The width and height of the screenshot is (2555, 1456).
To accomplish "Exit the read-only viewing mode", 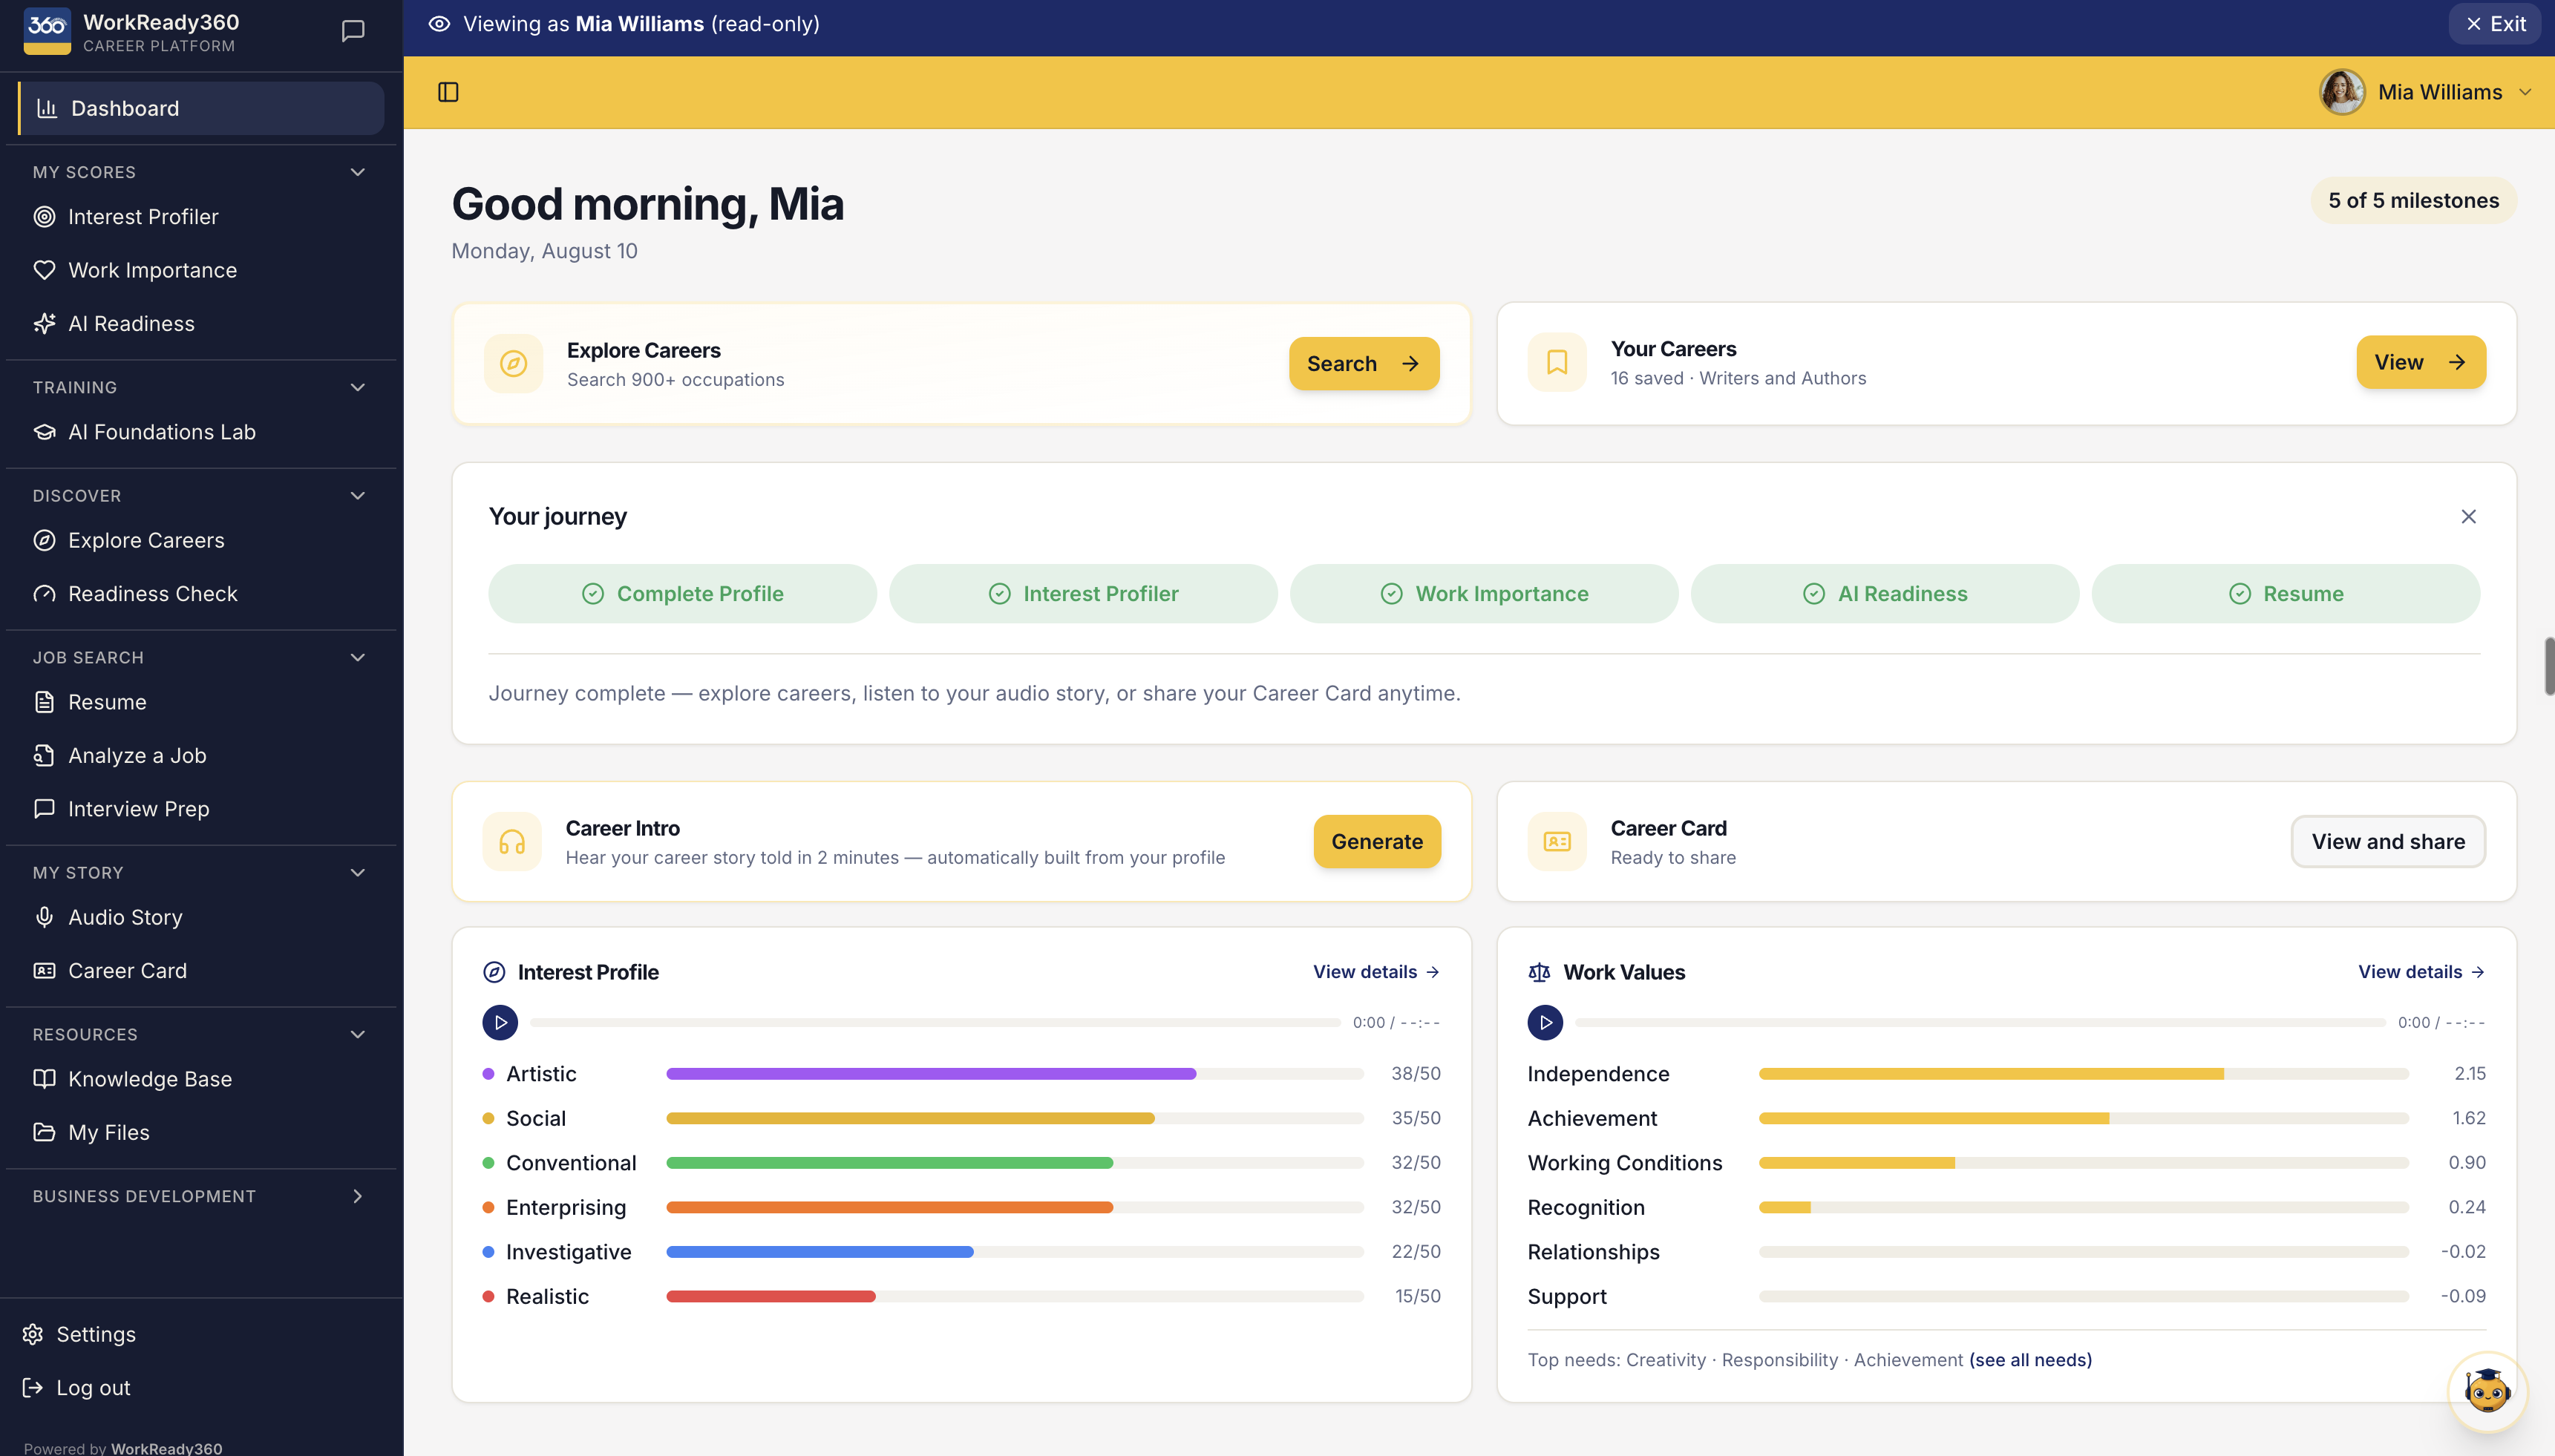I will coord(2495,24).
